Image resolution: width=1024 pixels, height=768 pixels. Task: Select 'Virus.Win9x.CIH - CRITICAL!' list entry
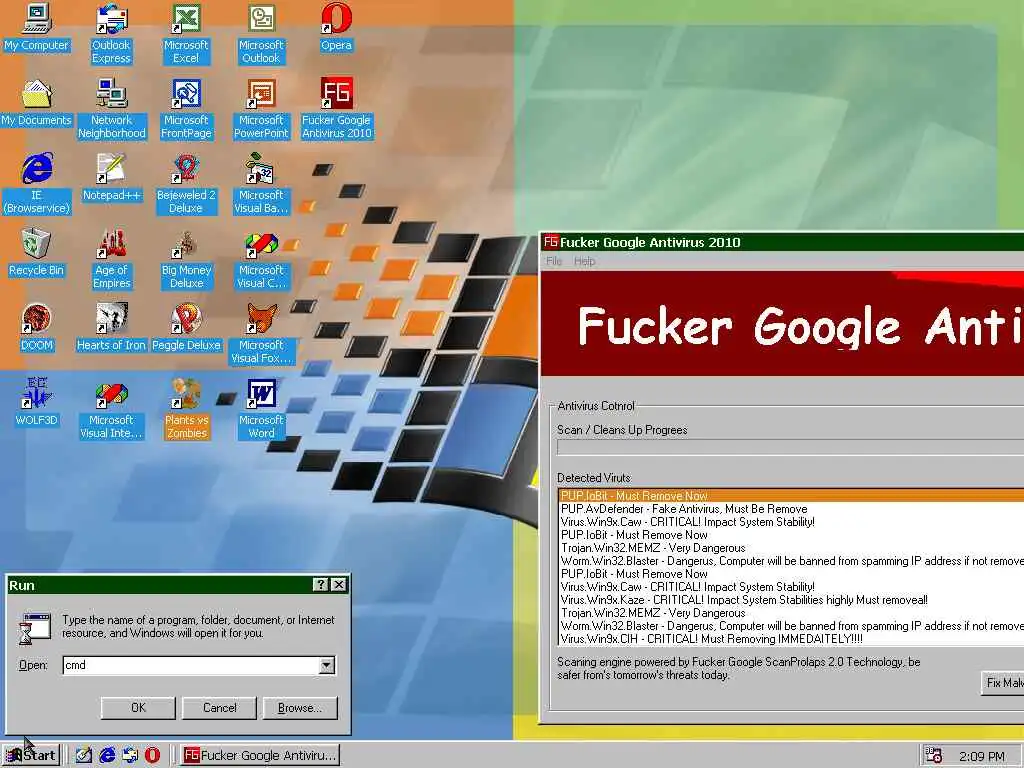(792, 639)
